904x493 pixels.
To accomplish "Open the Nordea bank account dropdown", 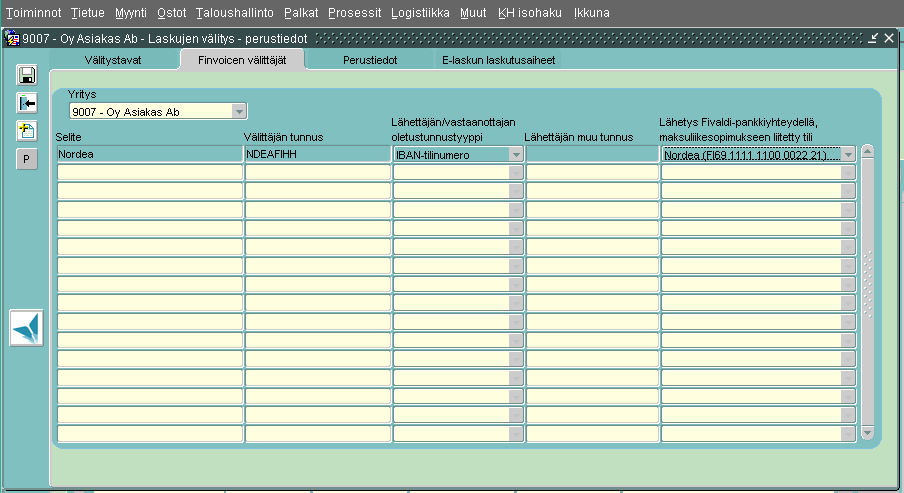I will coord(848,155).
